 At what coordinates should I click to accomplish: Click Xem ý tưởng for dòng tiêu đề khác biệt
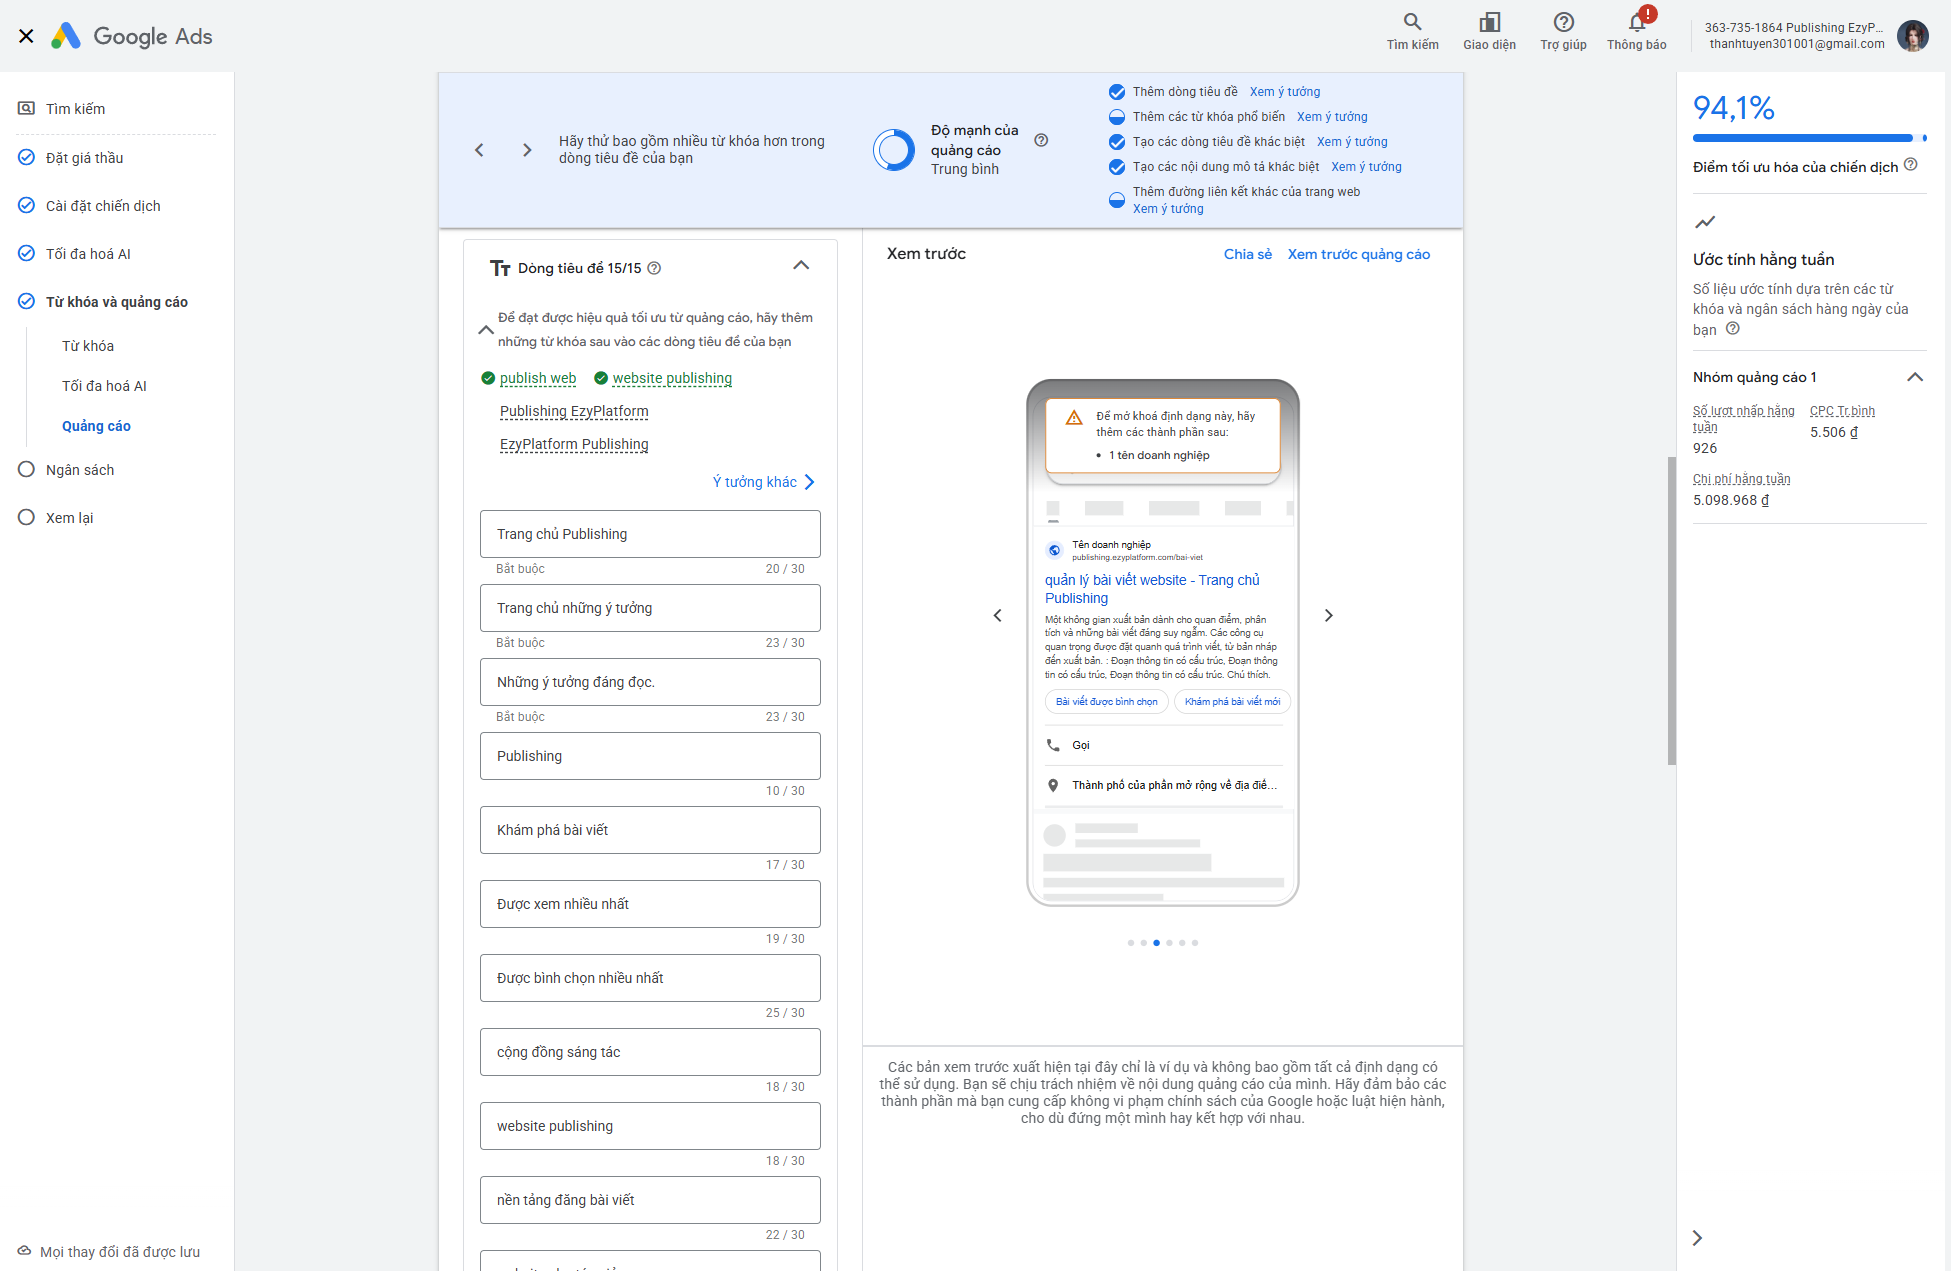pyautogui.click(x=1352, y=142)
